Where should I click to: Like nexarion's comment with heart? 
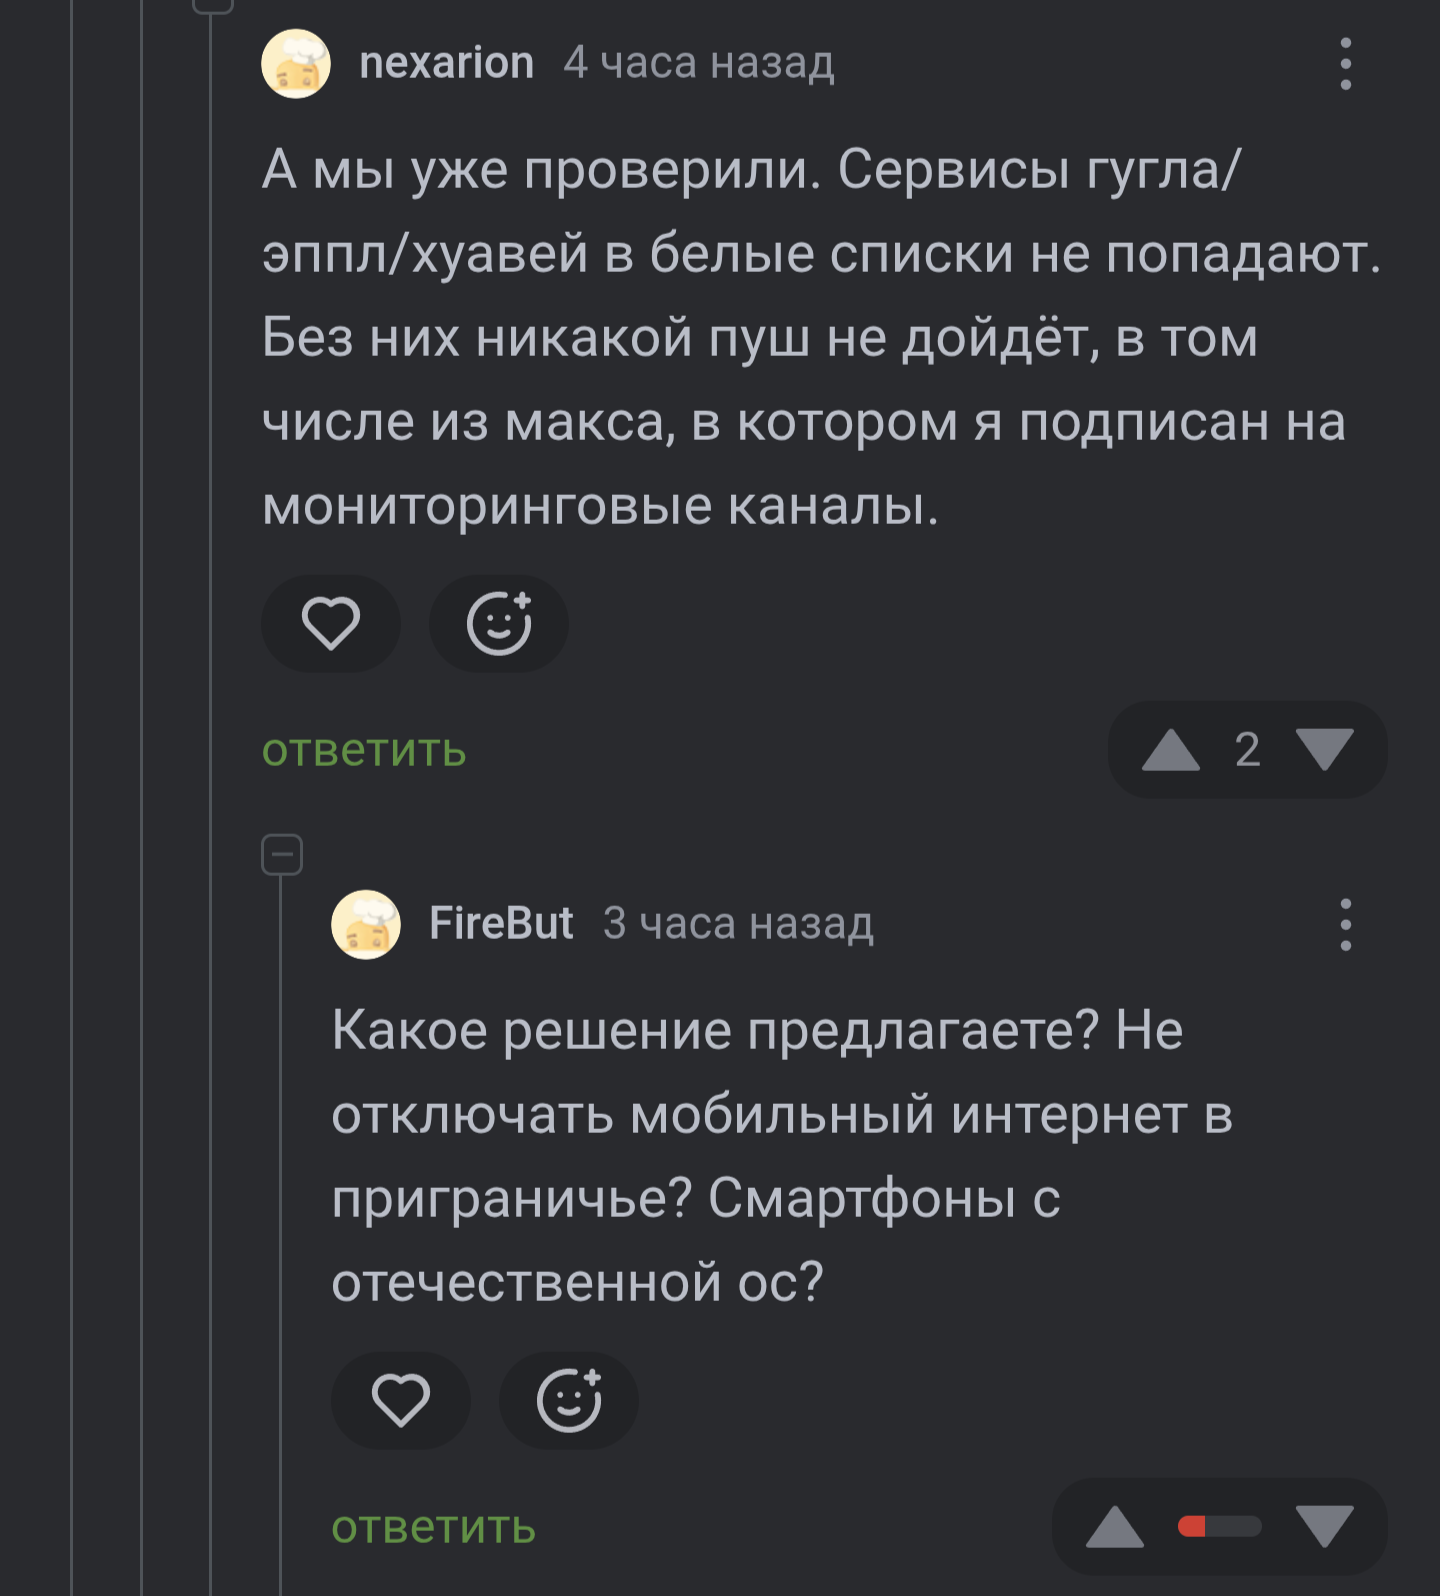pyautogui.click(x=331, y=624)
